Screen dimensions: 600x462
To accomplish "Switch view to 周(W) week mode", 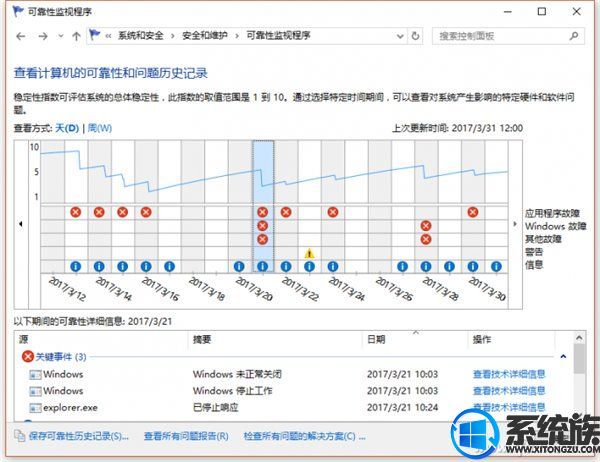I will (99, 128).
